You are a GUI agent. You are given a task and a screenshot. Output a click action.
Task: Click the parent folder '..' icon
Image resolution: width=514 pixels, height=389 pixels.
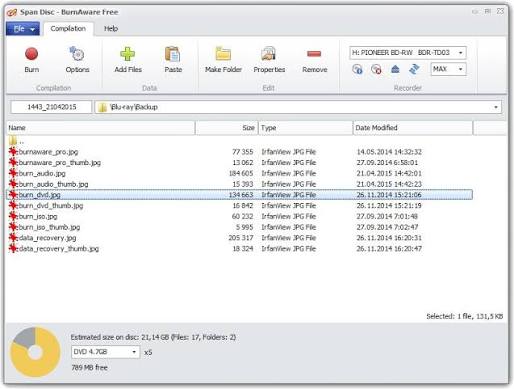click(x=13, y=140)
